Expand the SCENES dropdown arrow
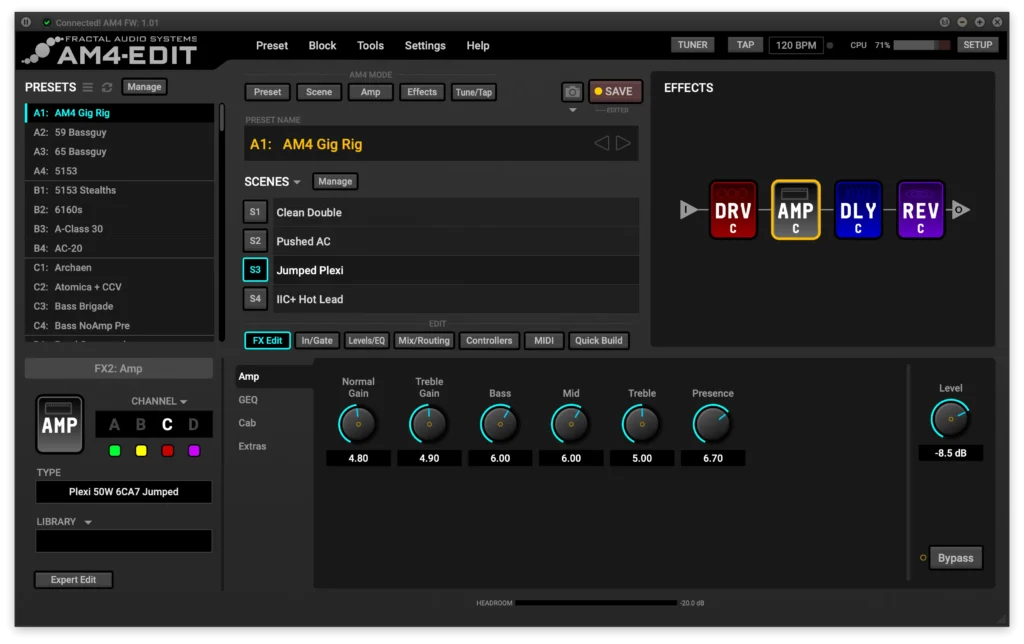The image size is (1024, 644). [297, 182]
